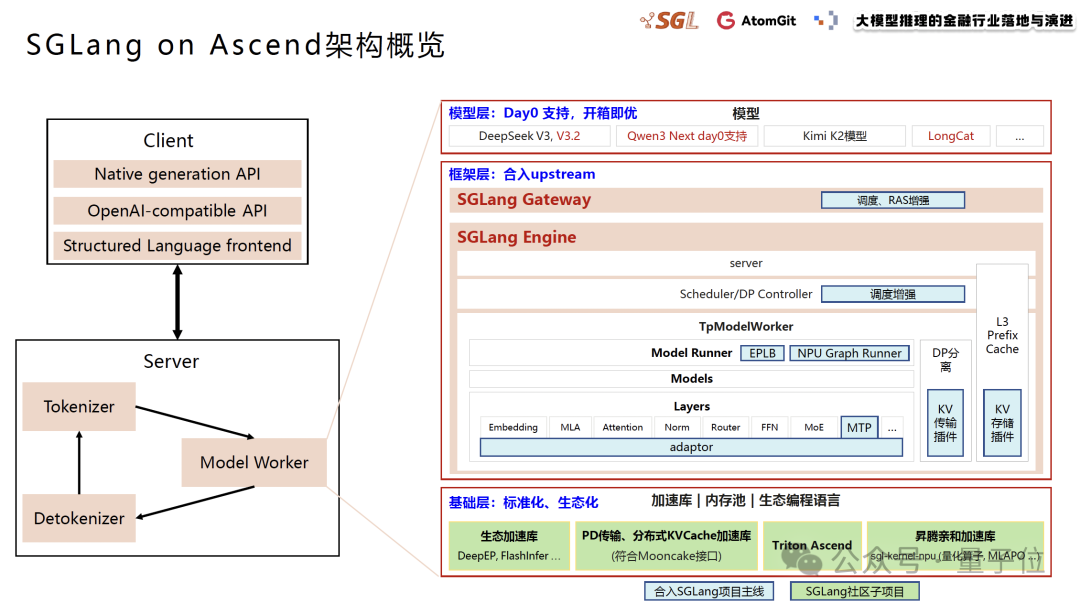Select the Qwen3 Next day0 model box
The width and height of the screenshot is (1080, 604).
pyautogui.click(x=687, y=136)
